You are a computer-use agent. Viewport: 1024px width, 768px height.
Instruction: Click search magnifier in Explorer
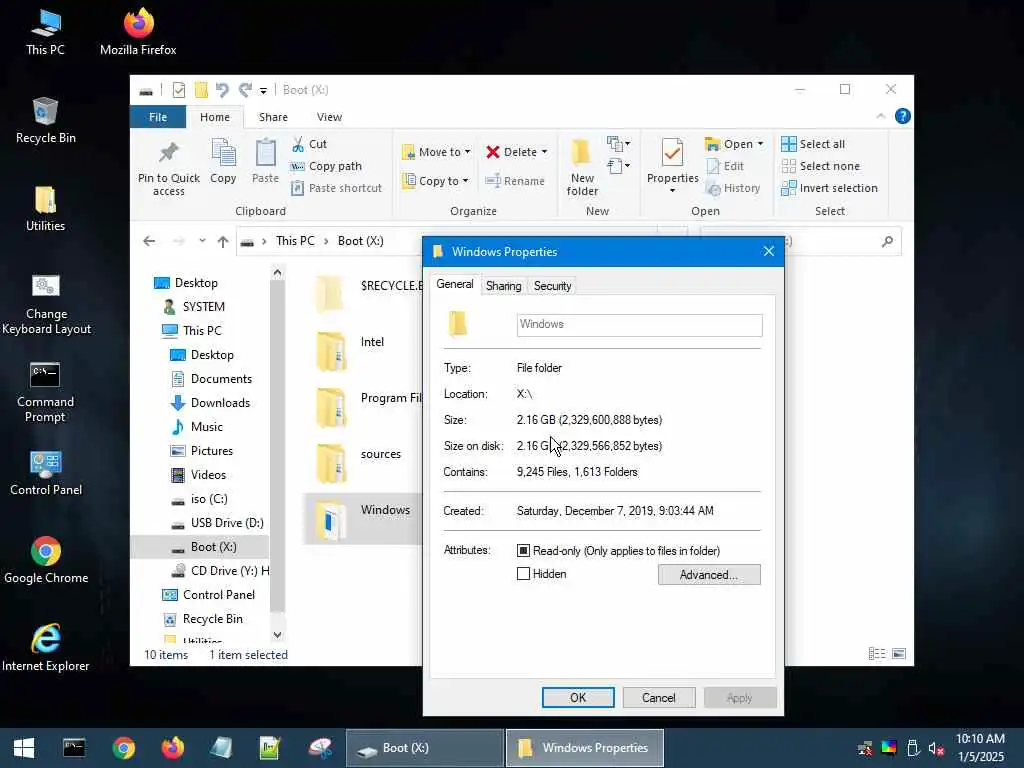[887, 242]
